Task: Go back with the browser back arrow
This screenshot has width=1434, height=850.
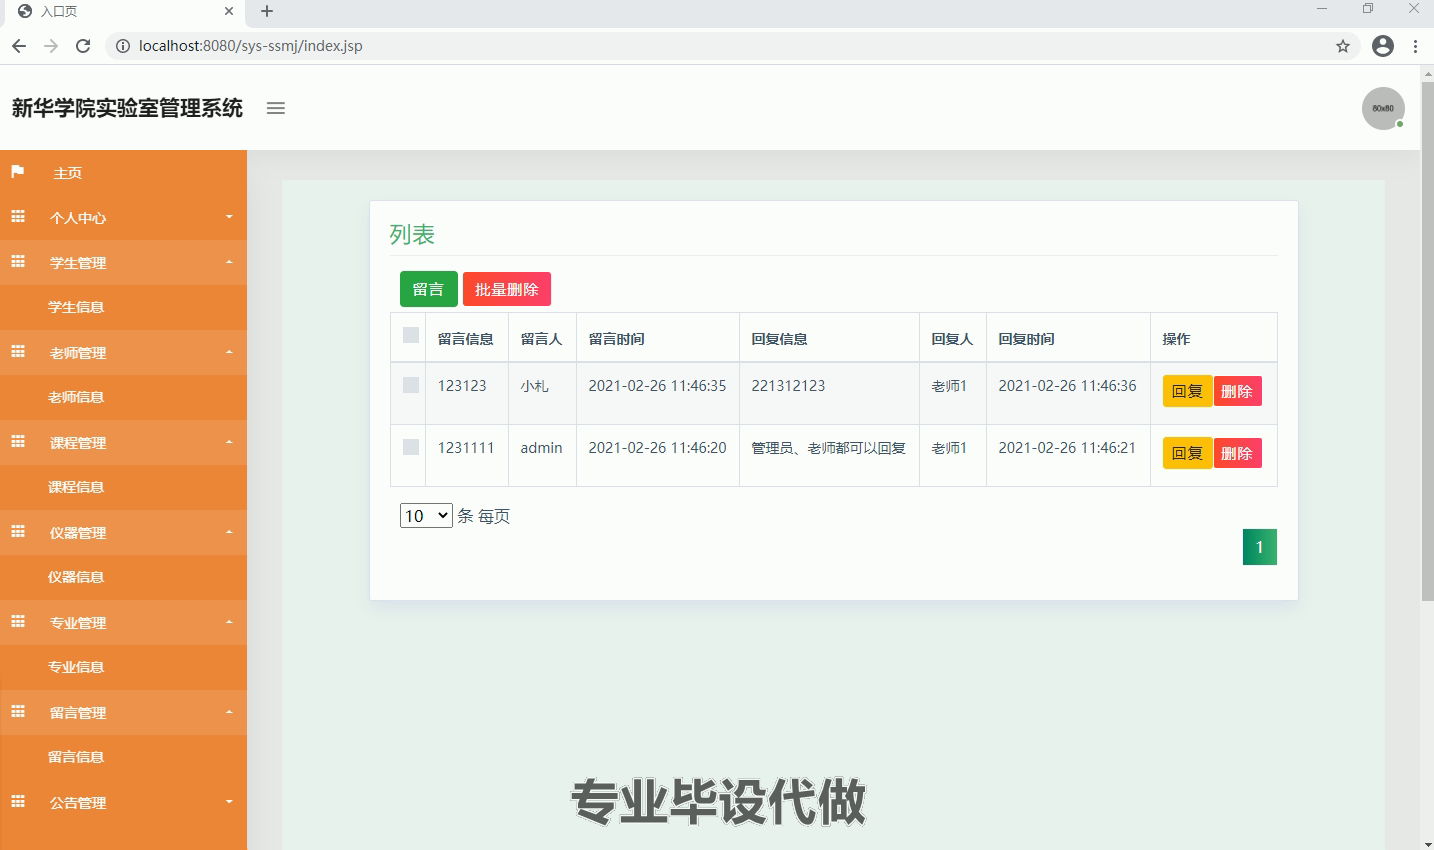Action: [x=19, y=46]
